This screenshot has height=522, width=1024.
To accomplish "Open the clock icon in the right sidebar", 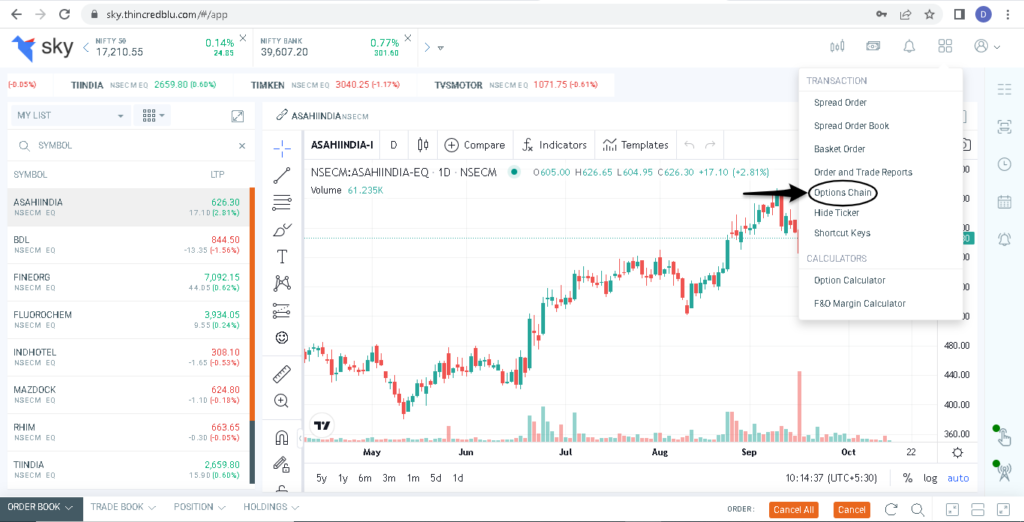I will click(1004, 165).
